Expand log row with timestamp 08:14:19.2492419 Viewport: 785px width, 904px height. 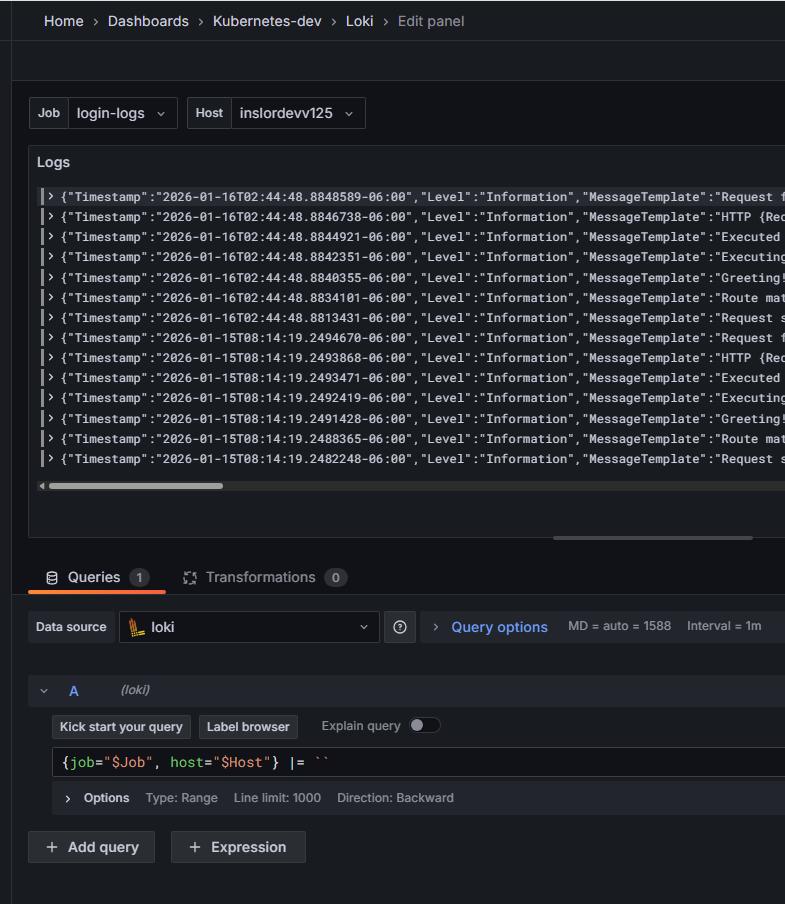[x=51, y=398]
